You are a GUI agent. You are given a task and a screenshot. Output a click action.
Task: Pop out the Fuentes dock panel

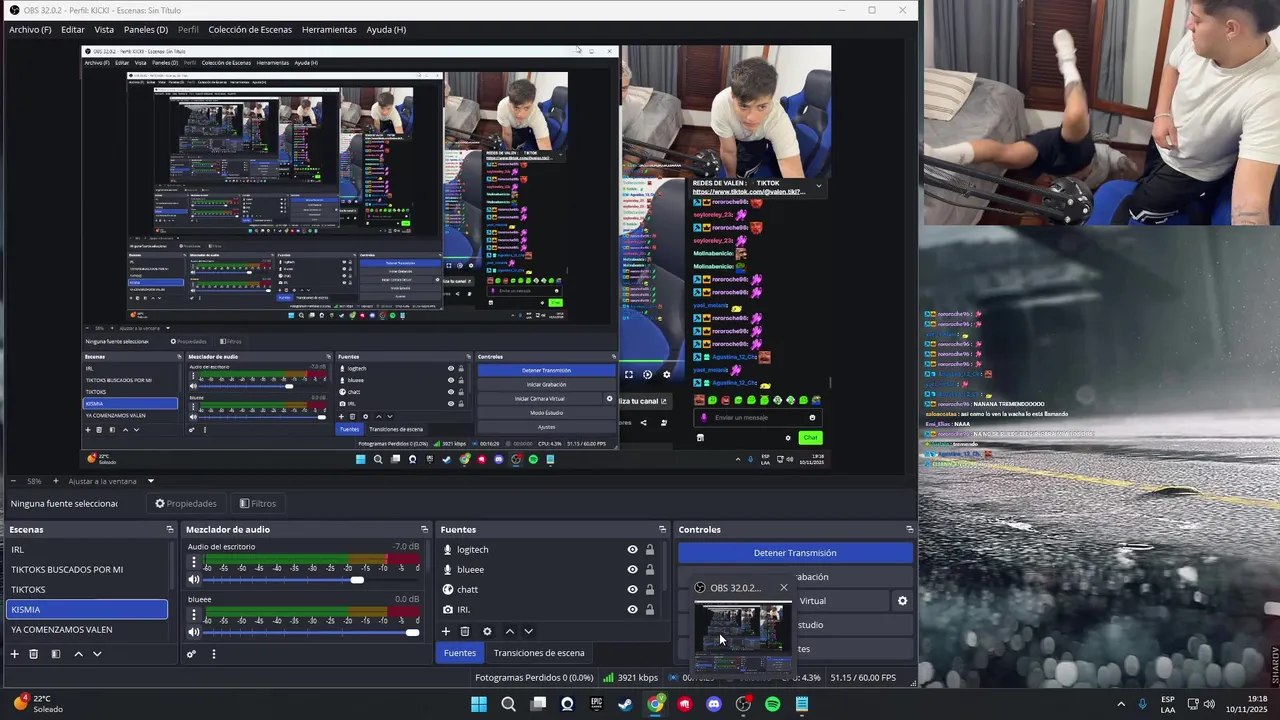tap(662, 529)
